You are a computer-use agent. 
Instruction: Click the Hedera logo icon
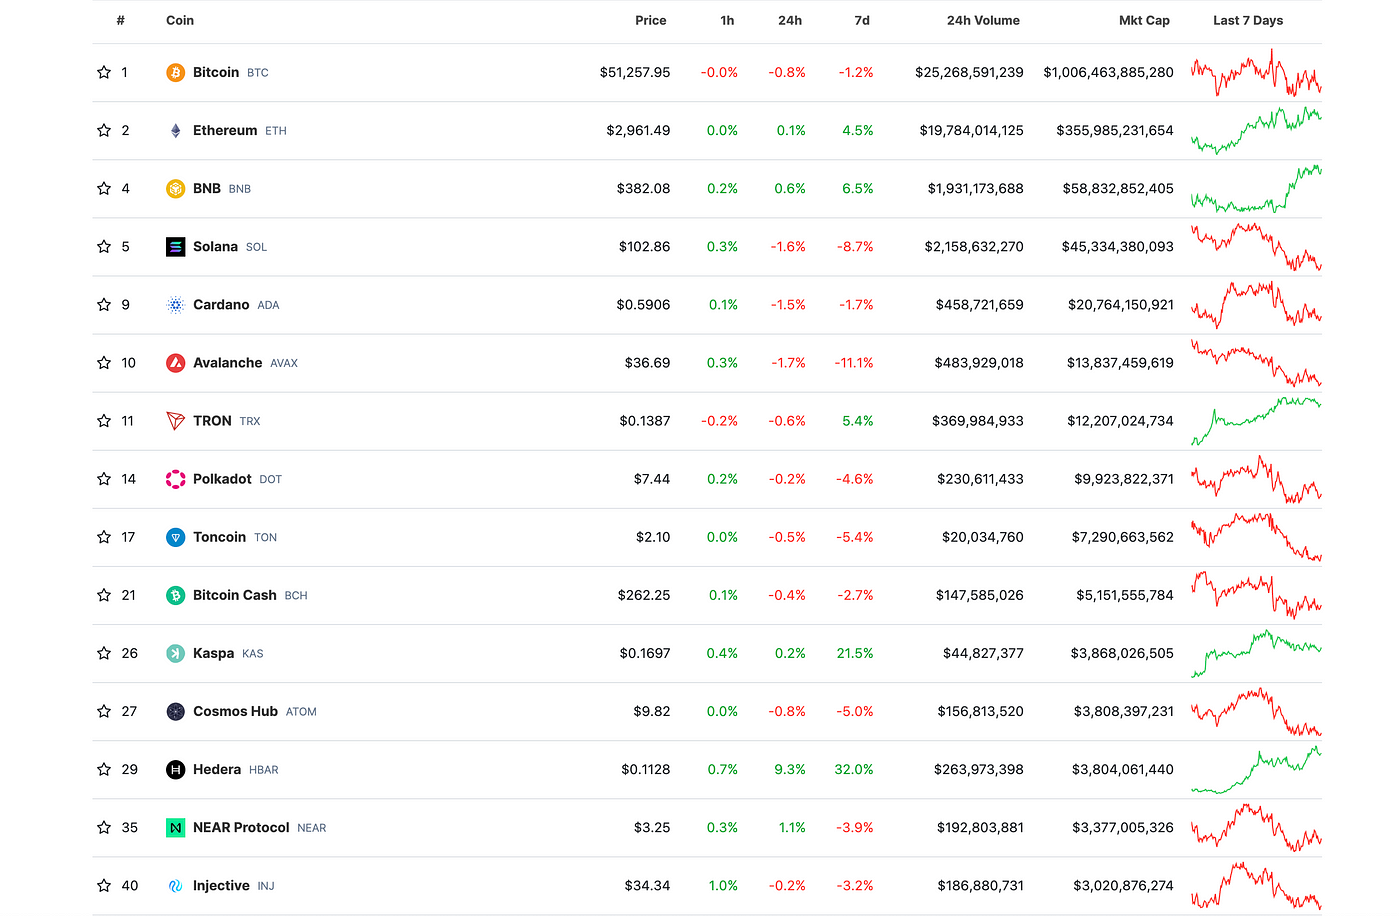point(175,769)
